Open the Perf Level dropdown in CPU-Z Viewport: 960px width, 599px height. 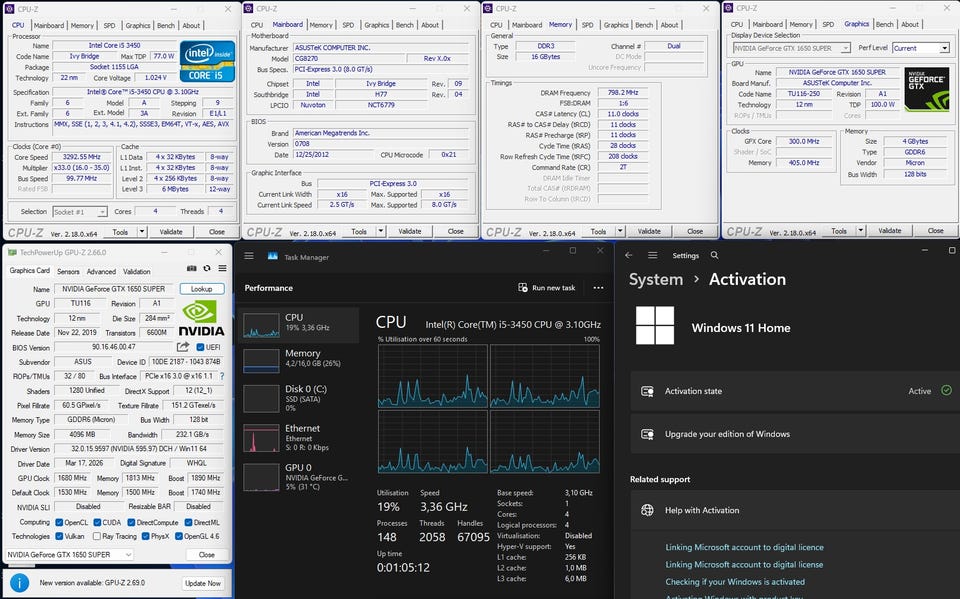(x=920, y=48)
